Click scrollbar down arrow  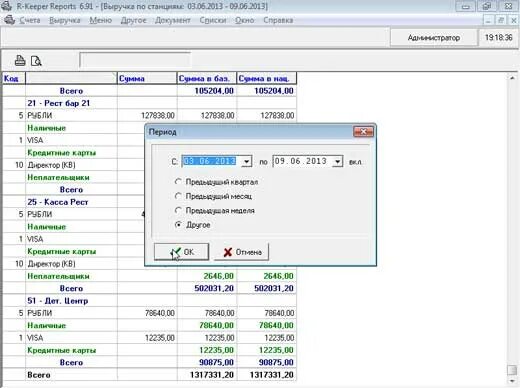click(x=512, y=381)
